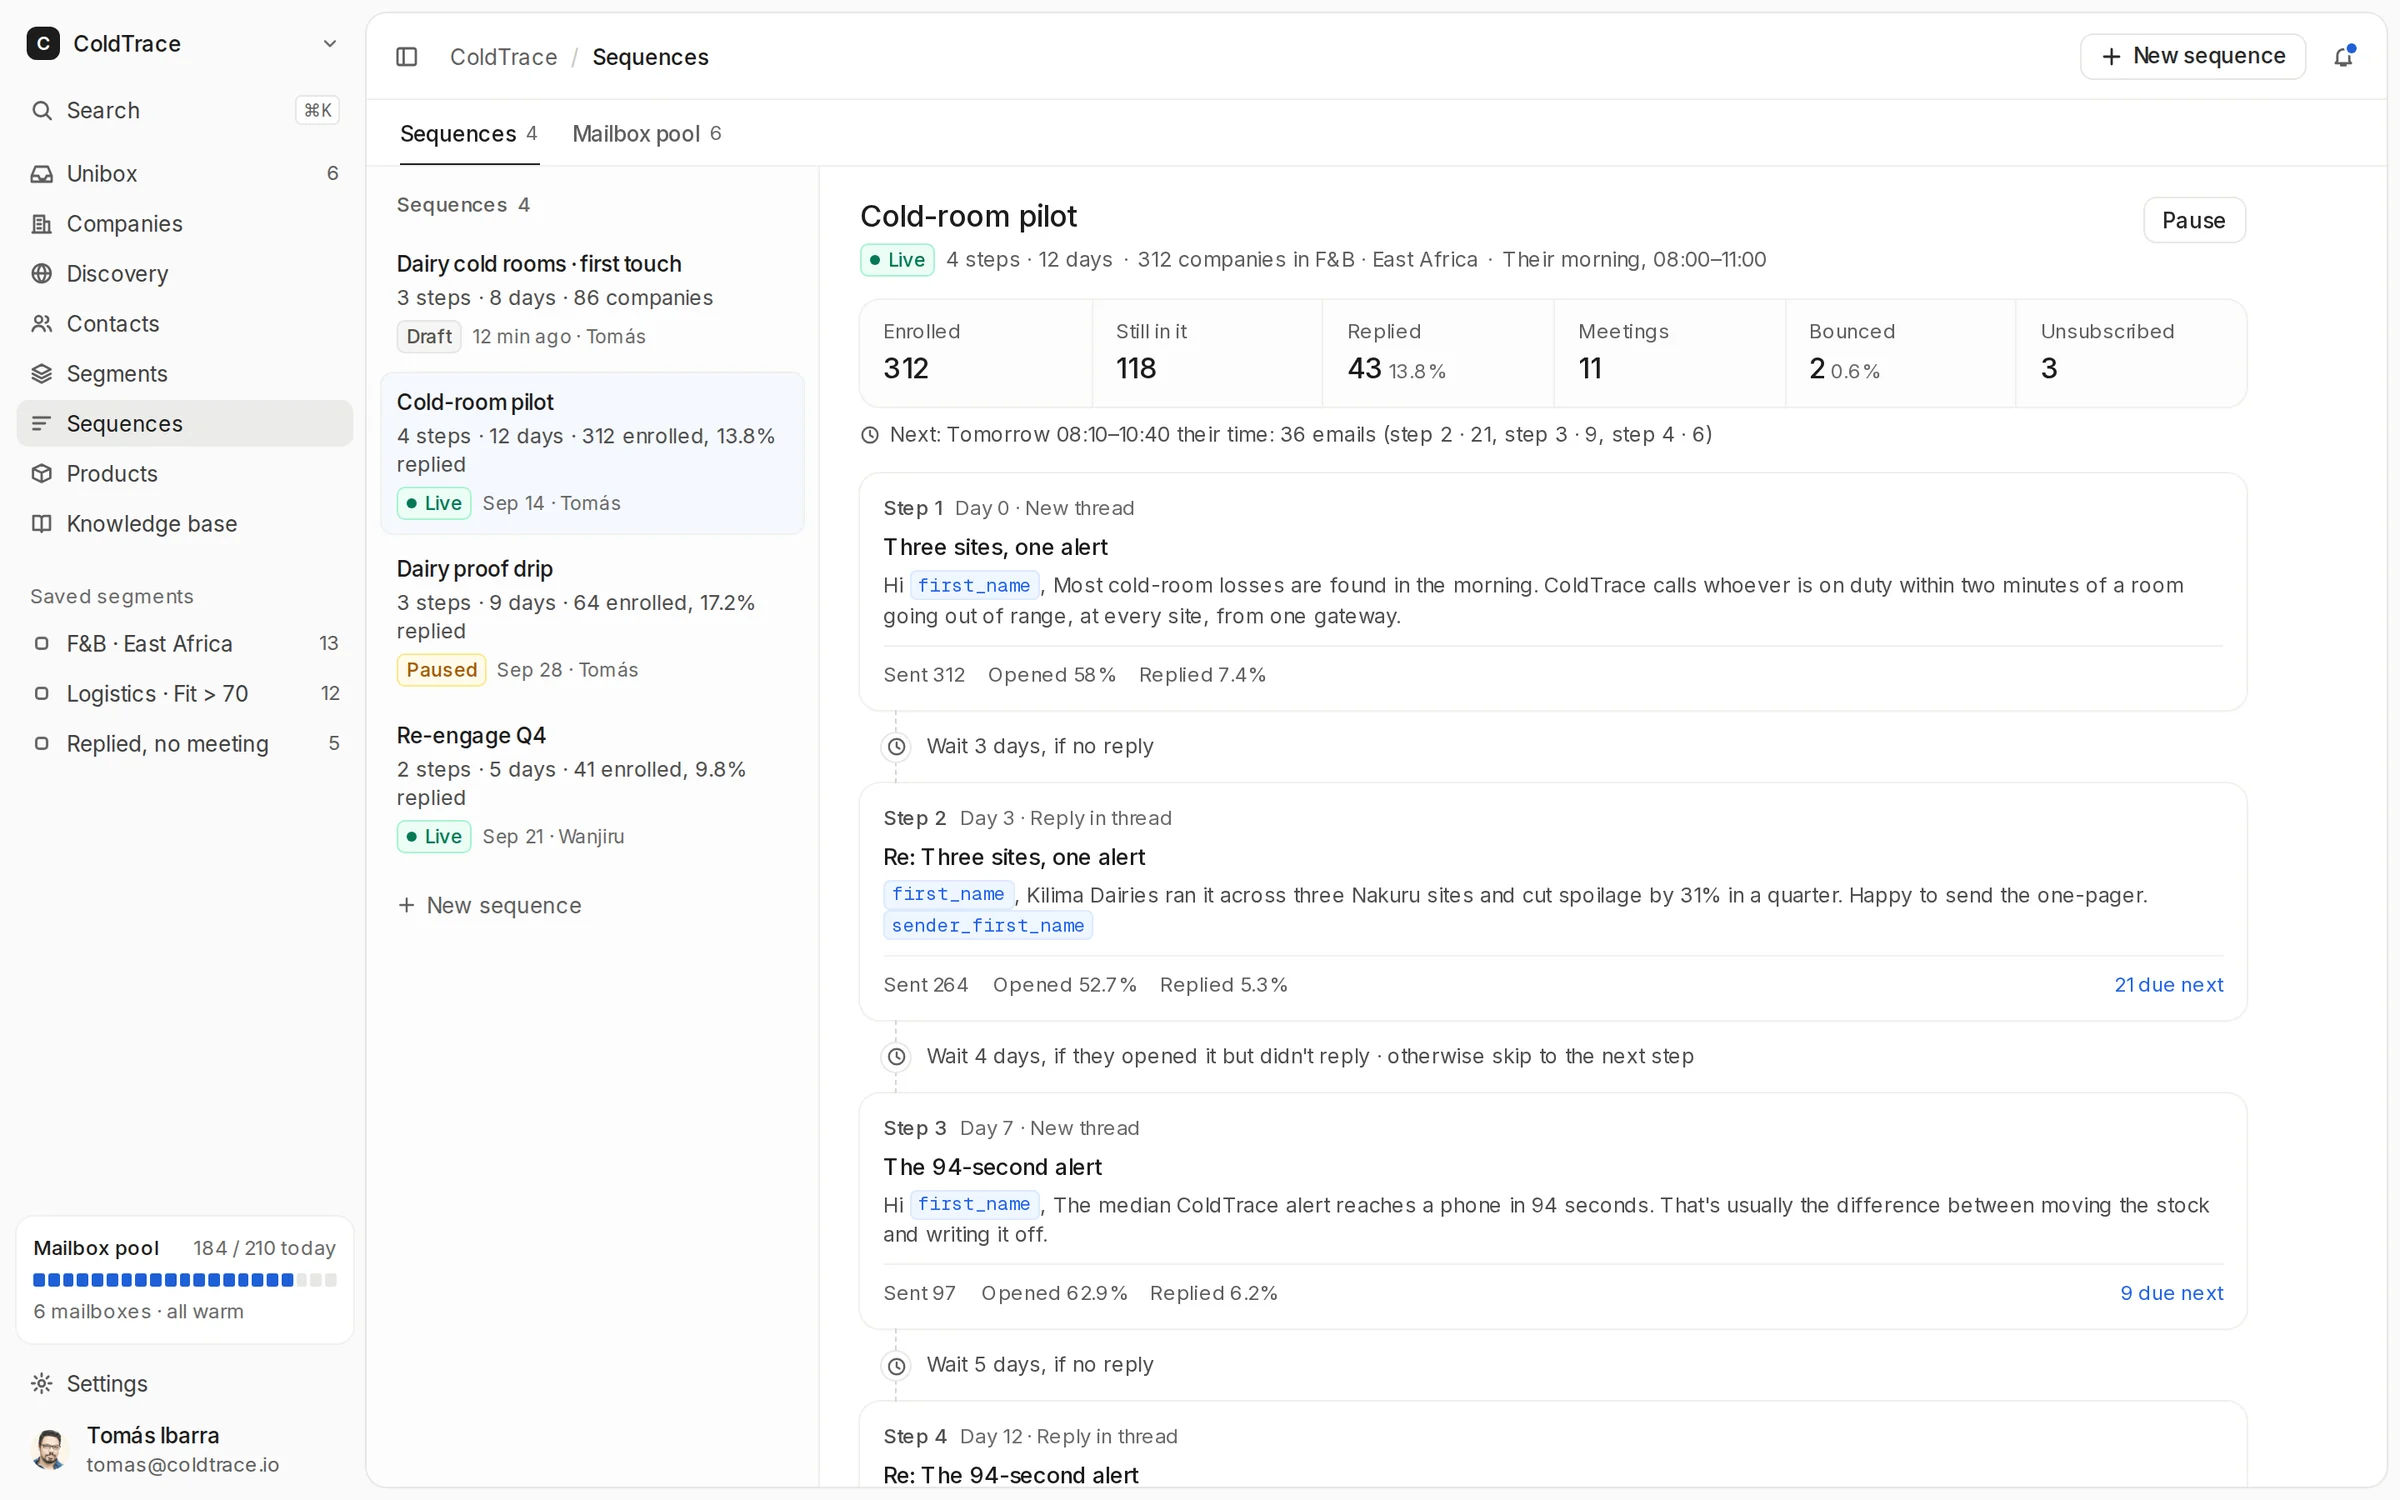Select Sequences in the sidebar

pos(185,423)
